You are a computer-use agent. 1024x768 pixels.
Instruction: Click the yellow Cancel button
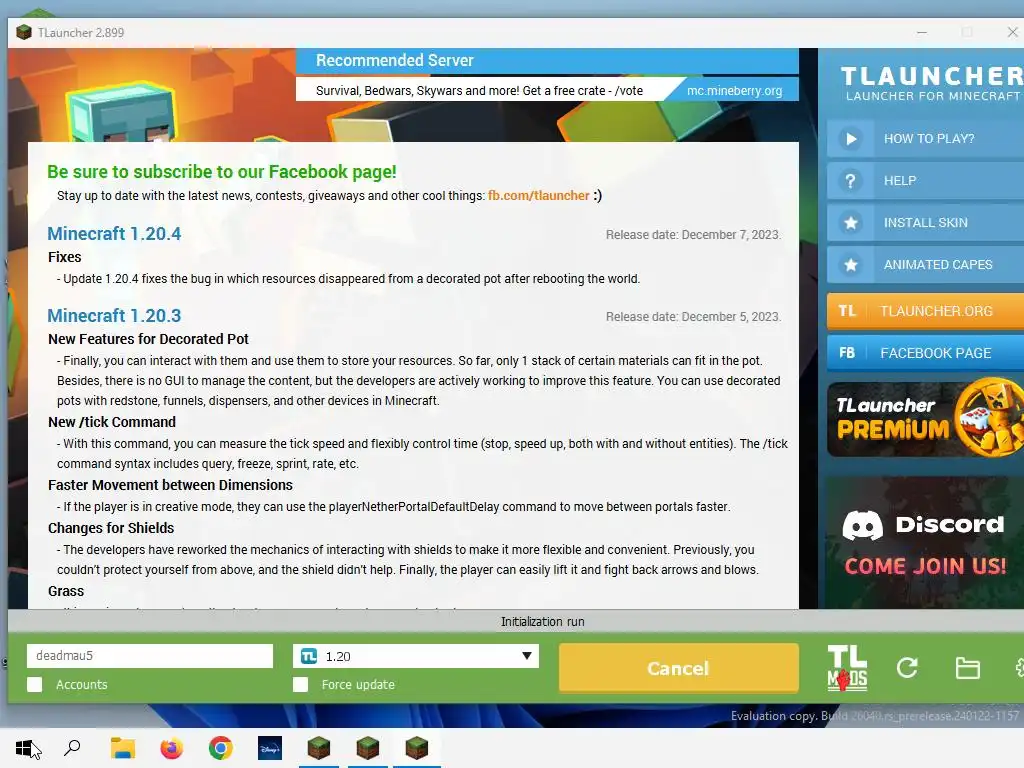[679, 668]
